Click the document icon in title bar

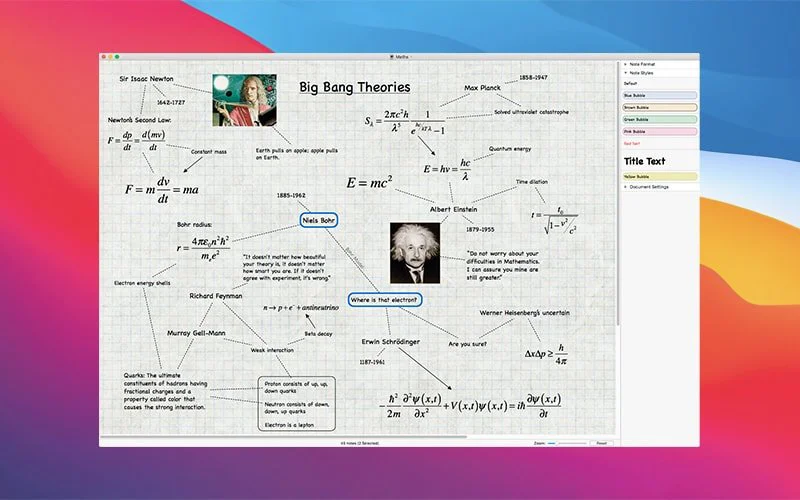(x=391, y=57)
